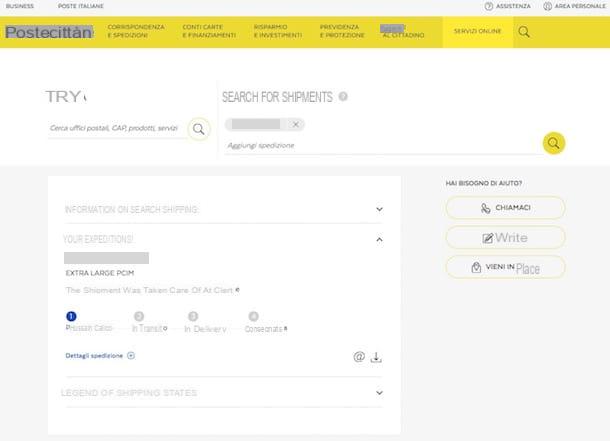
Task: Click the Postecittàn logo
Action: [x=49, y=32]
